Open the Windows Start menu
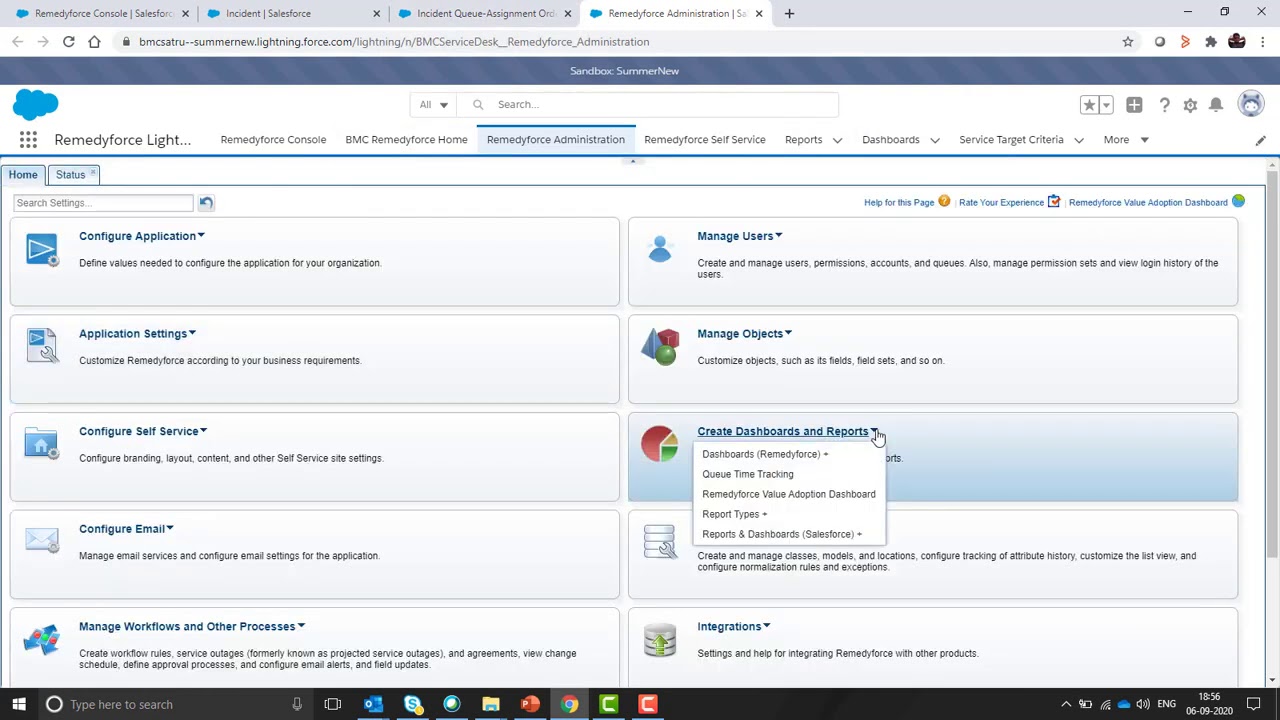The width and height of the screenshot is (1280, 720). coord(18,704)
